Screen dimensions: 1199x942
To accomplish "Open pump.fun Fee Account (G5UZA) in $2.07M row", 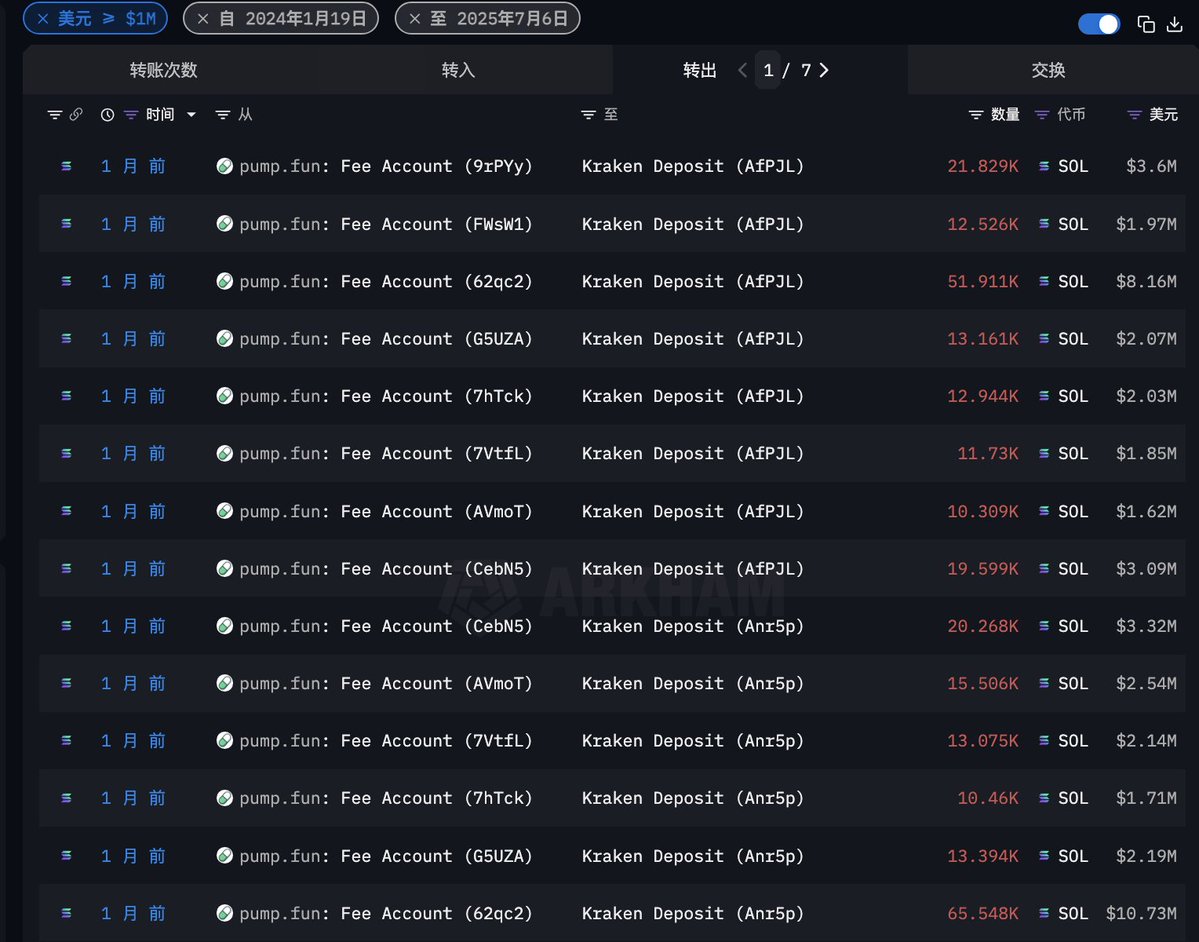I will [x=385, y=339].
